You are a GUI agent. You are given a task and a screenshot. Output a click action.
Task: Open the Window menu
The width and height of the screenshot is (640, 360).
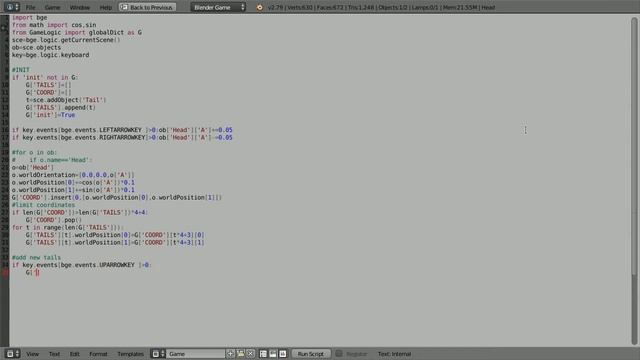80,7
